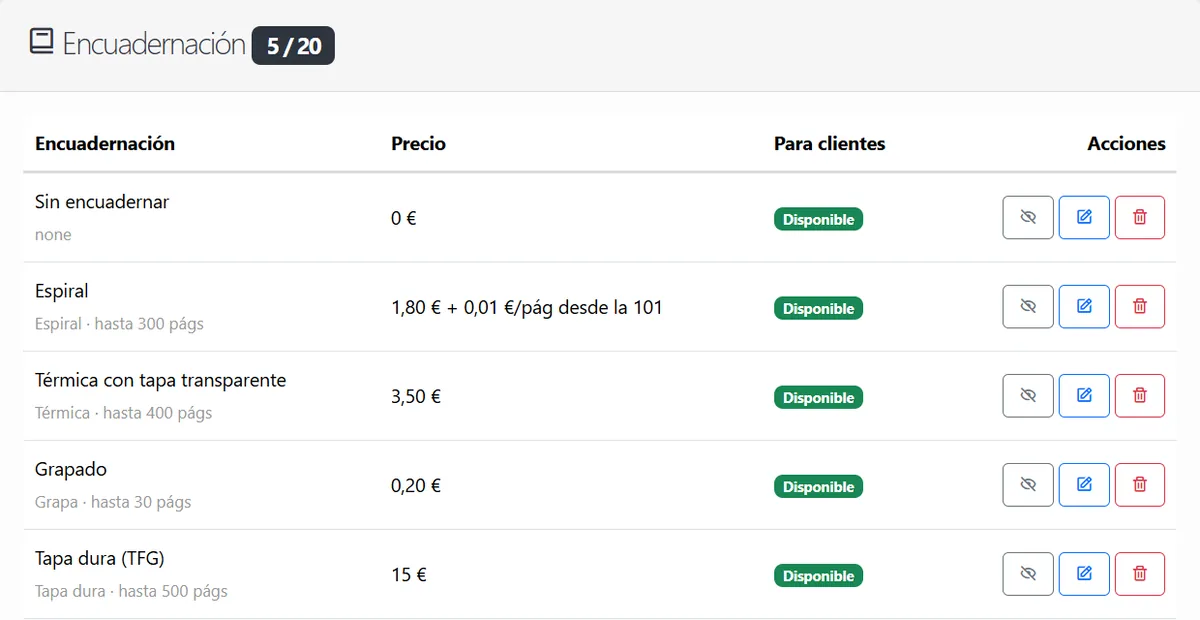
Task: Click the 5 / 20 count badge
Action: coord(293,46)
